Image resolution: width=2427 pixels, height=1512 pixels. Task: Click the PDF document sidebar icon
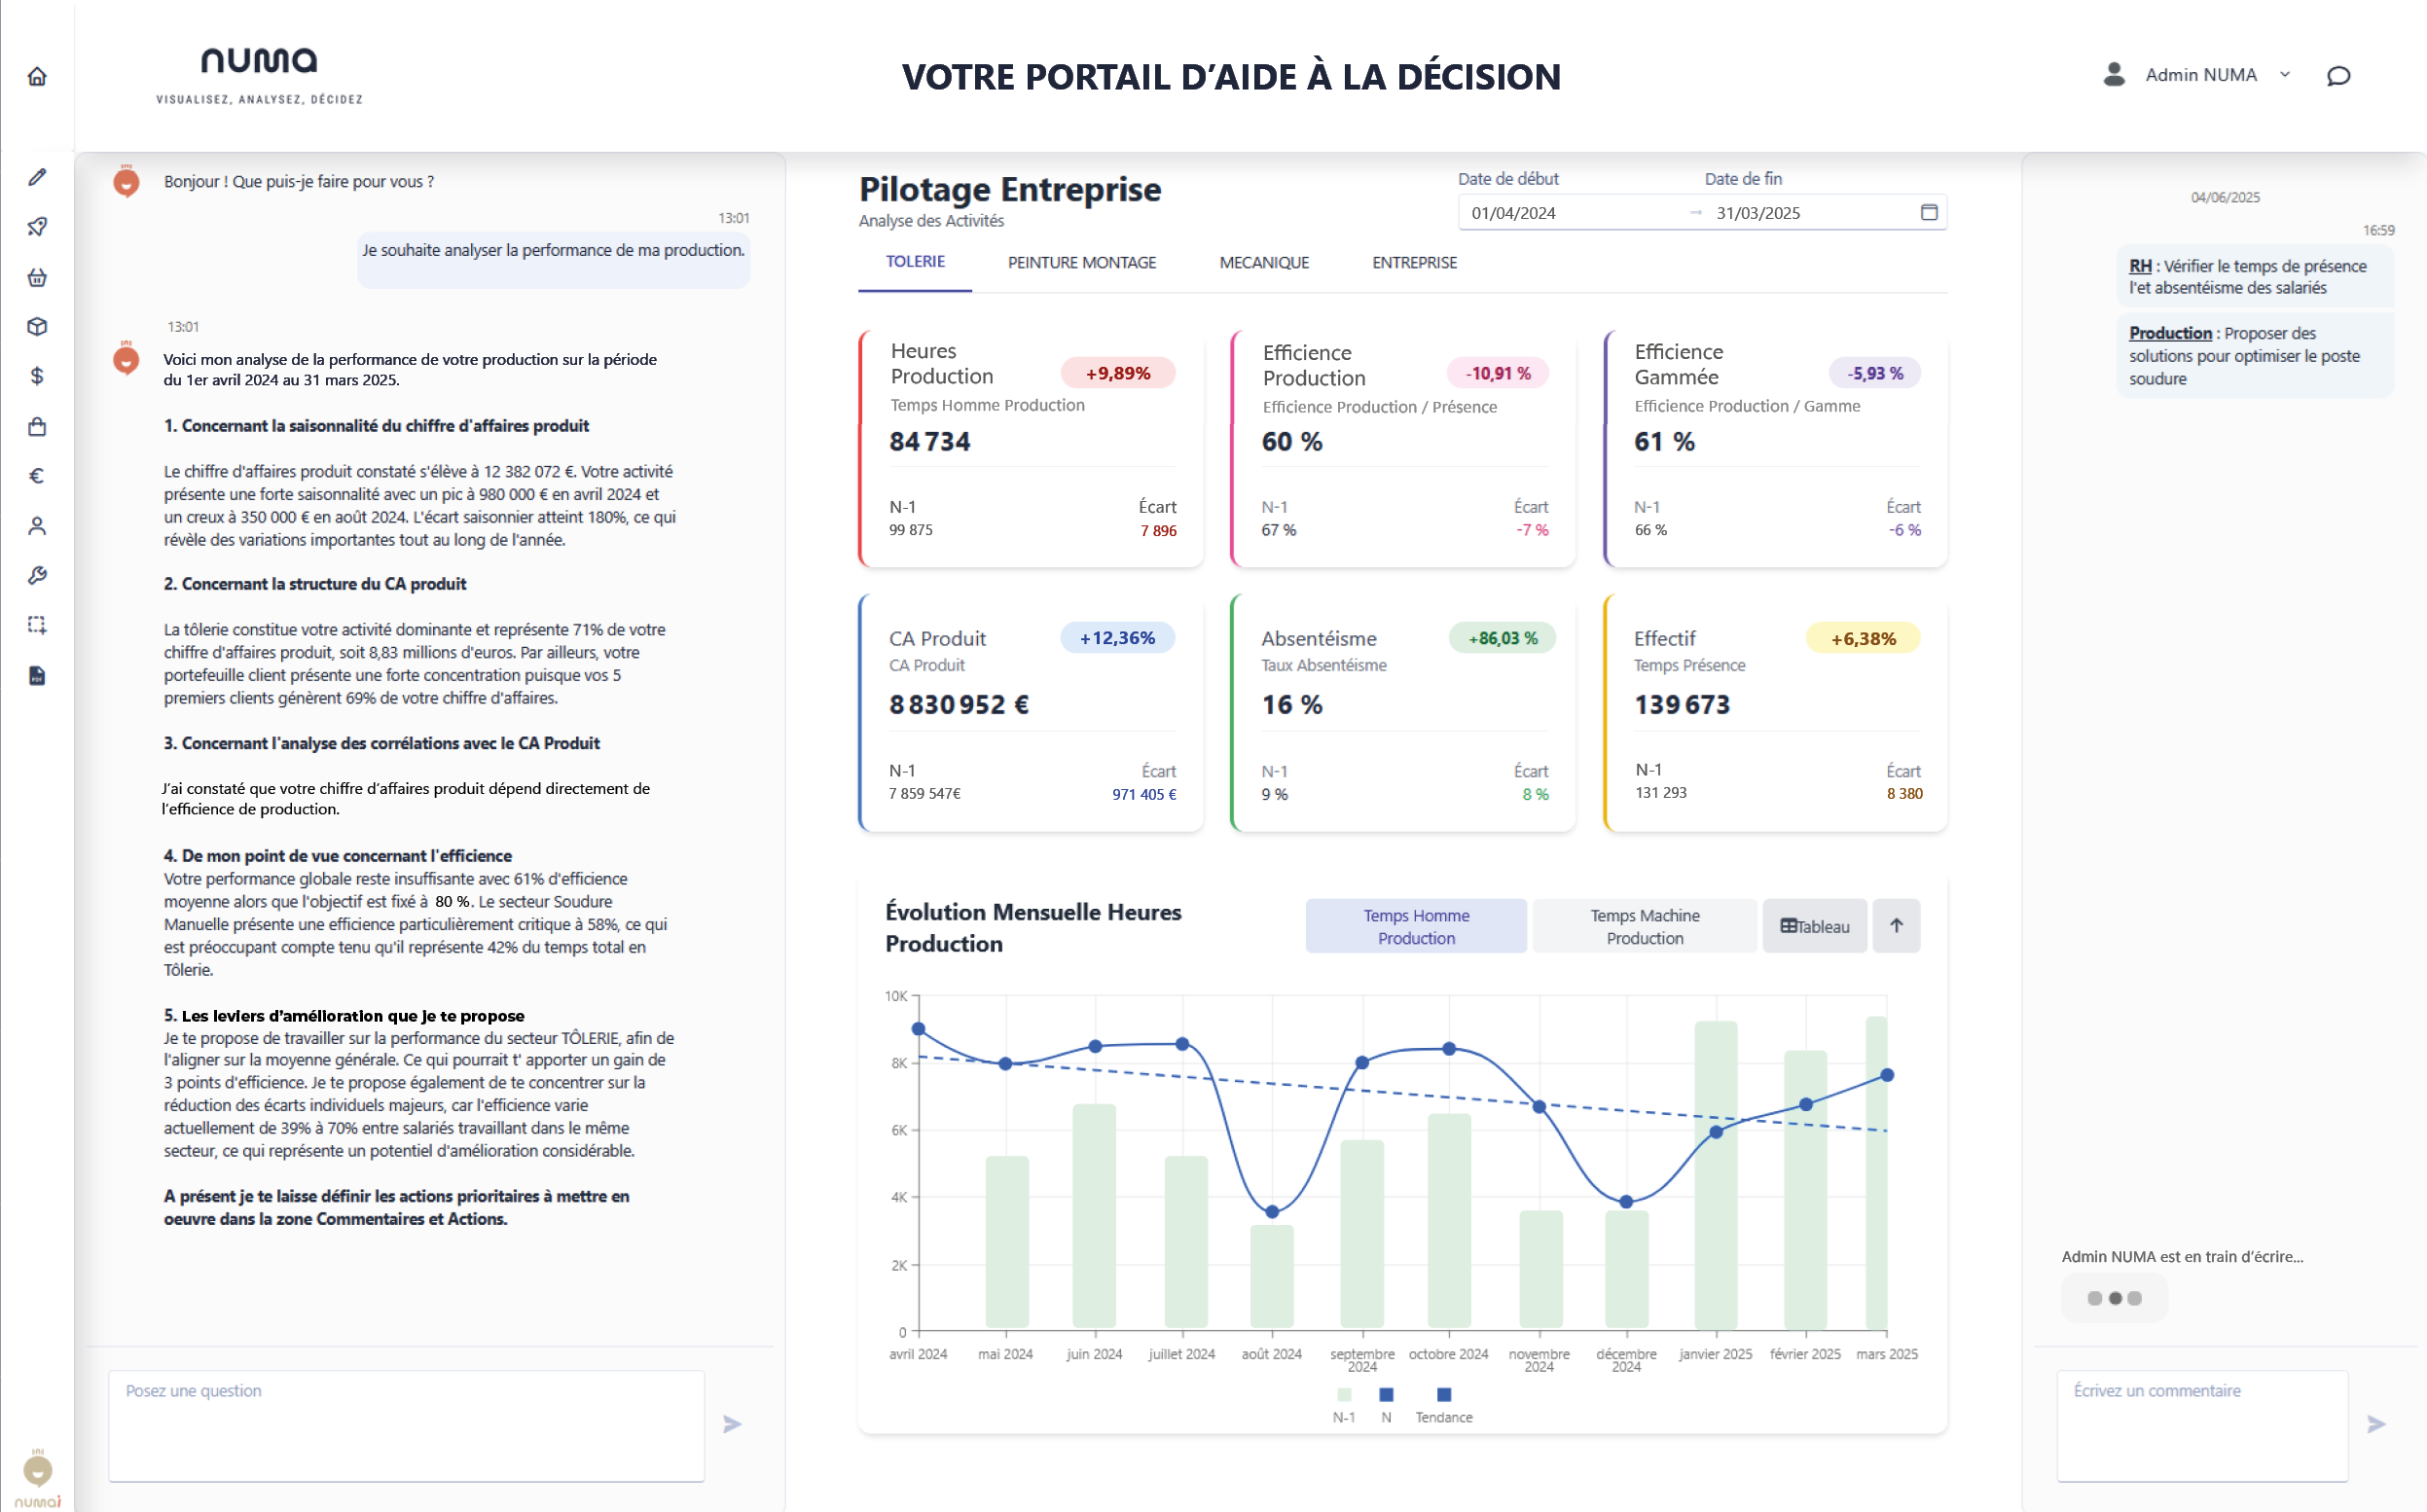click(x=37, y=675)
